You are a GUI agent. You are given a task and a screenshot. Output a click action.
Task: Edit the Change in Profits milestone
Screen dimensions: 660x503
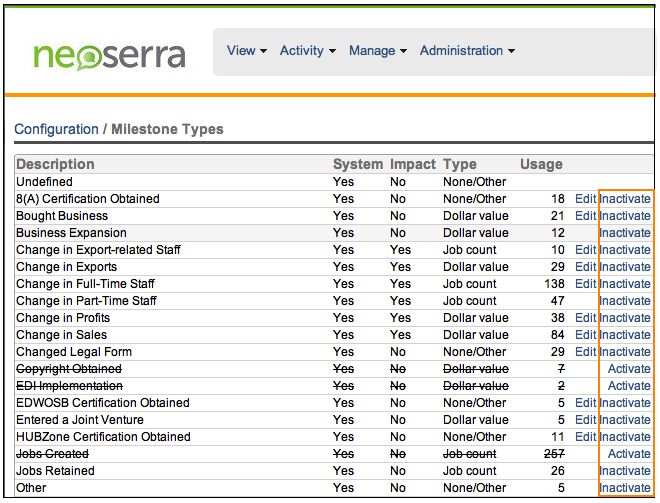click(x=585, y=318)
